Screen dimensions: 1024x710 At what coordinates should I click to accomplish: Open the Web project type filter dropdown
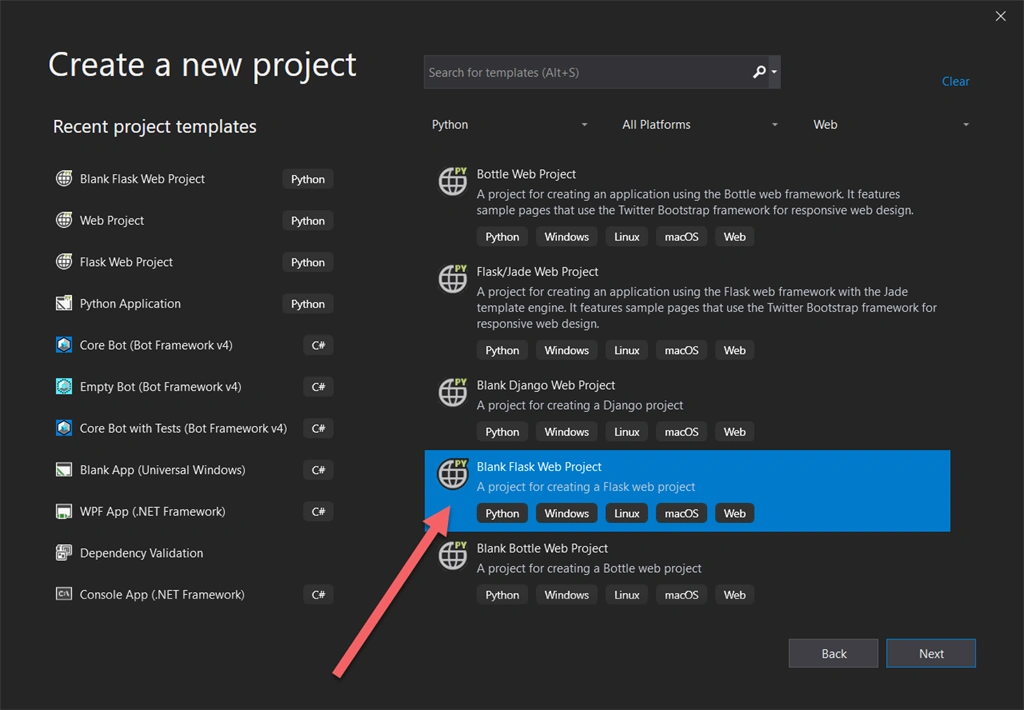[x=891, y=125]
